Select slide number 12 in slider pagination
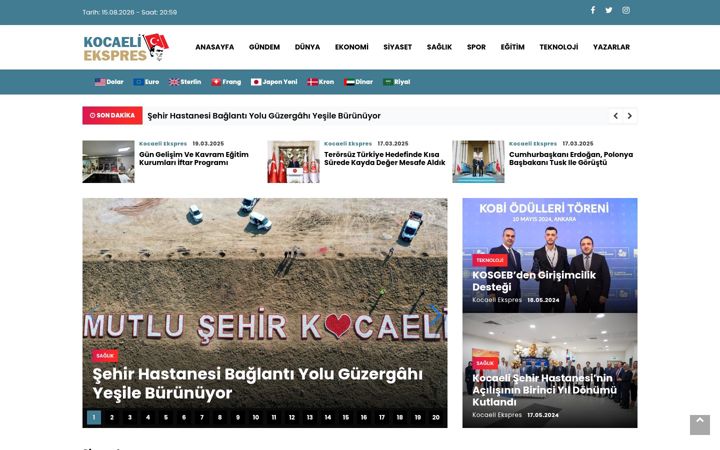 [292, 417]
